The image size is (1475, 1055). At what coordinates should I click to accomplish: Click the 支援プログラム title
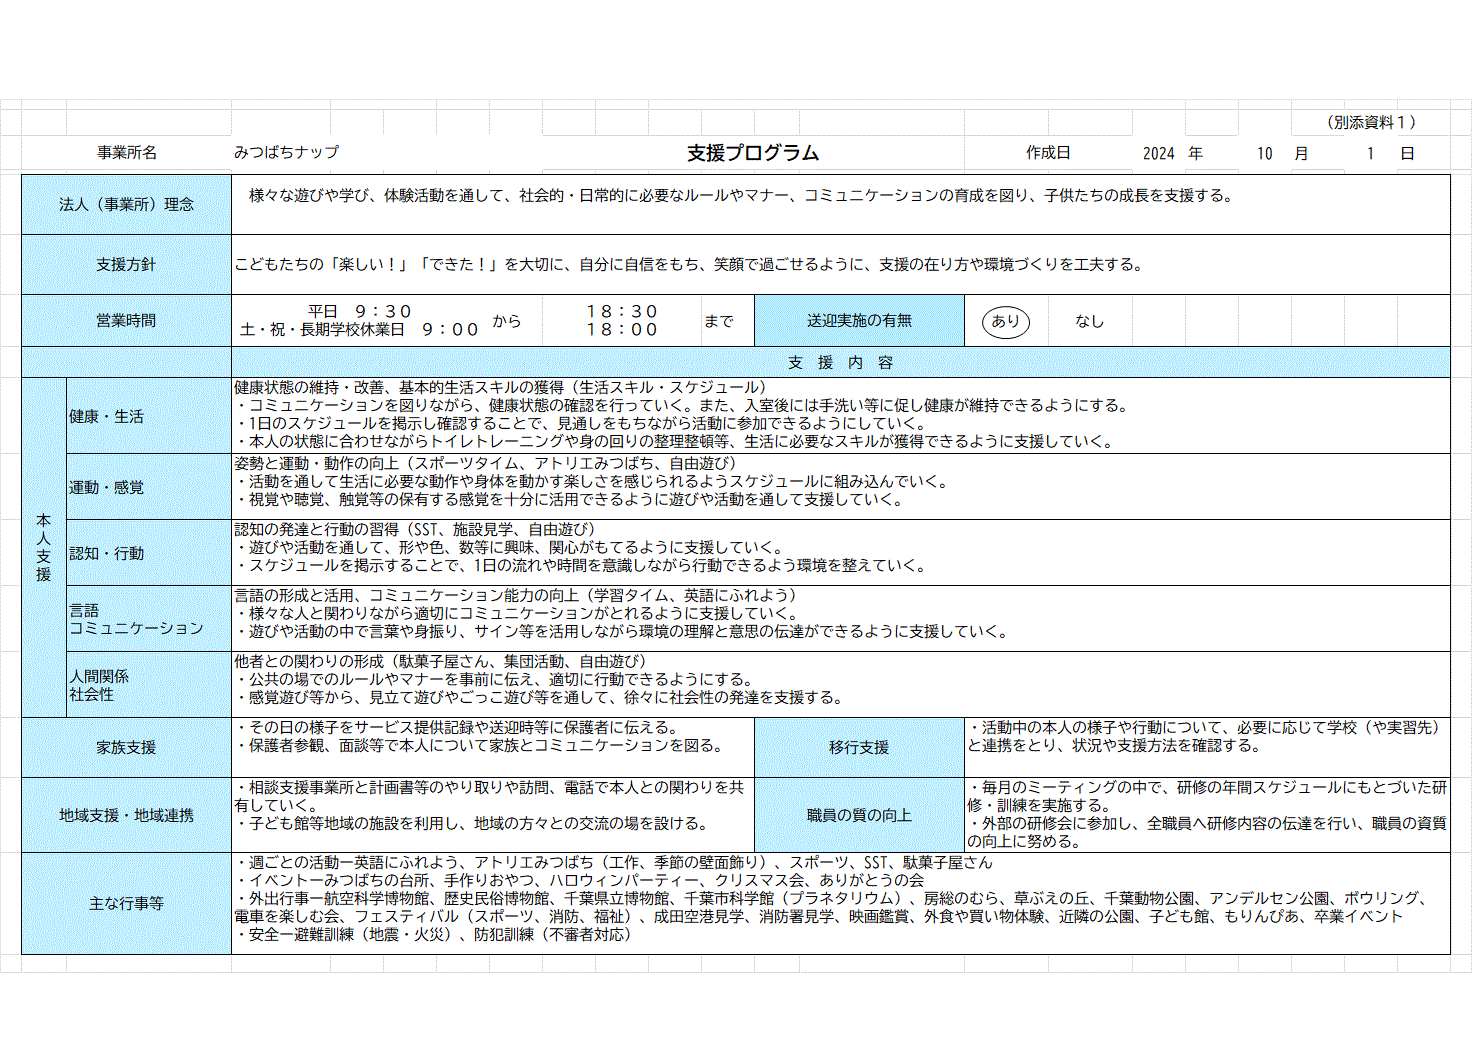753,153
